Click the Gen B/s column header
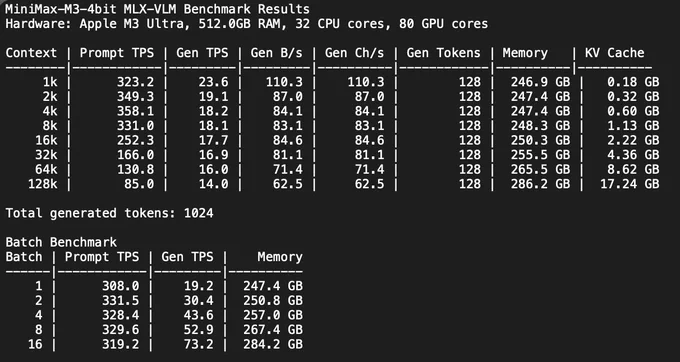Viewport: 680px width, 362px height. pyautogui.click(x=276, y=53)
